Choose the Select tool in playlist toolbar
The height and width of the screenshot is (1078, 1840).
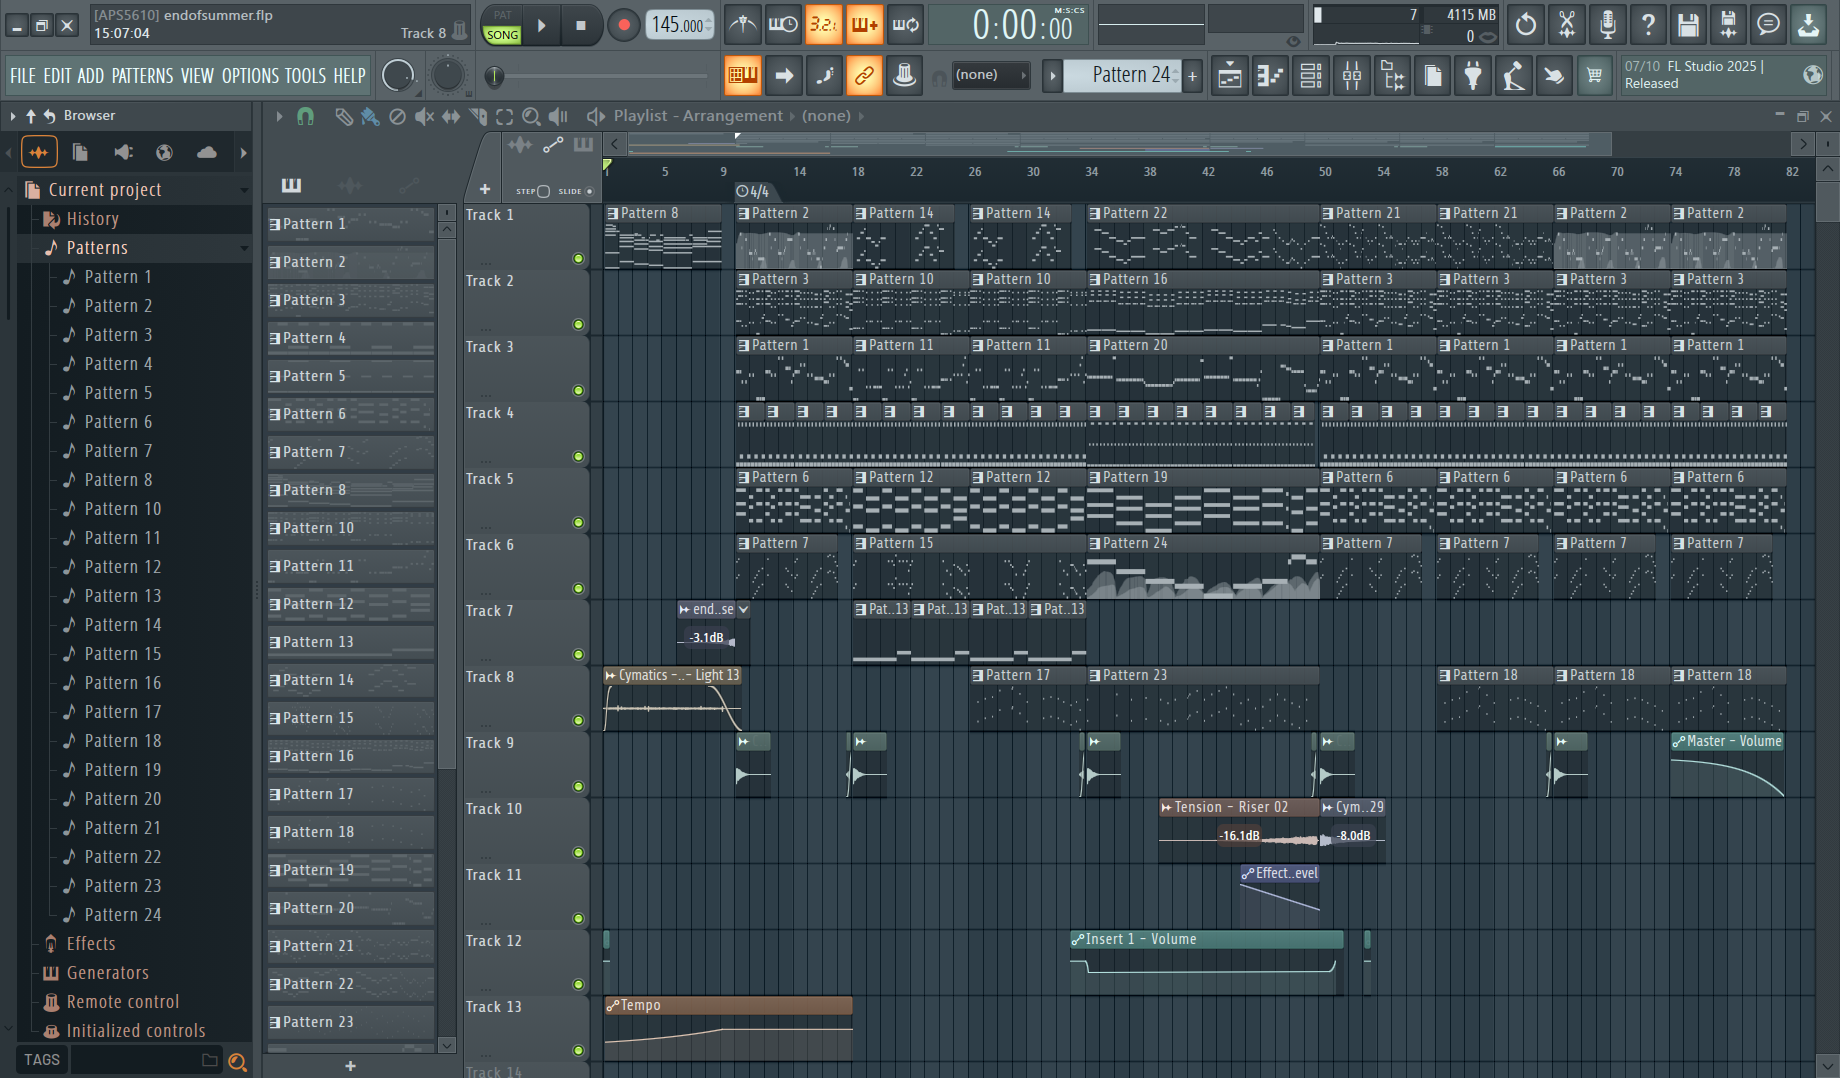tap(505, 117)
